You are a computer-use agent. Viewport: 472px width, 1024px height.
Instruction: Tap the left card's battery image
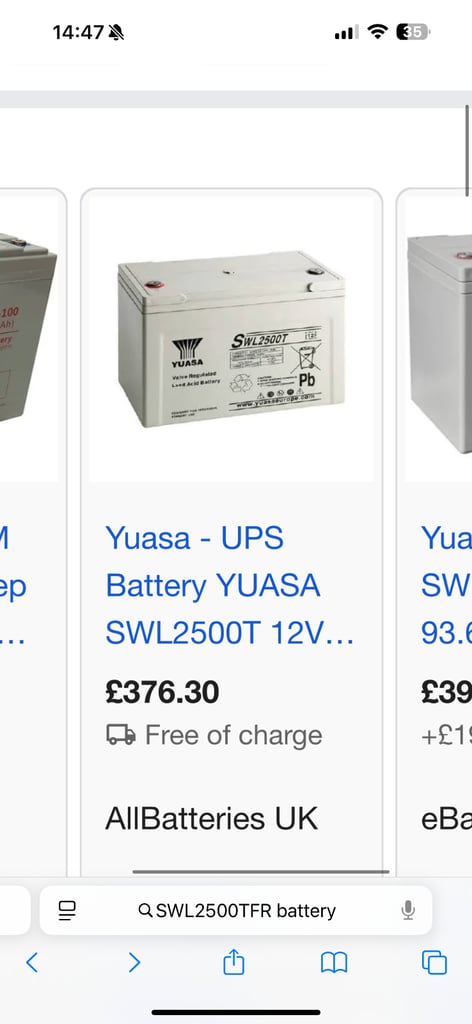click(x=28, y=327)
